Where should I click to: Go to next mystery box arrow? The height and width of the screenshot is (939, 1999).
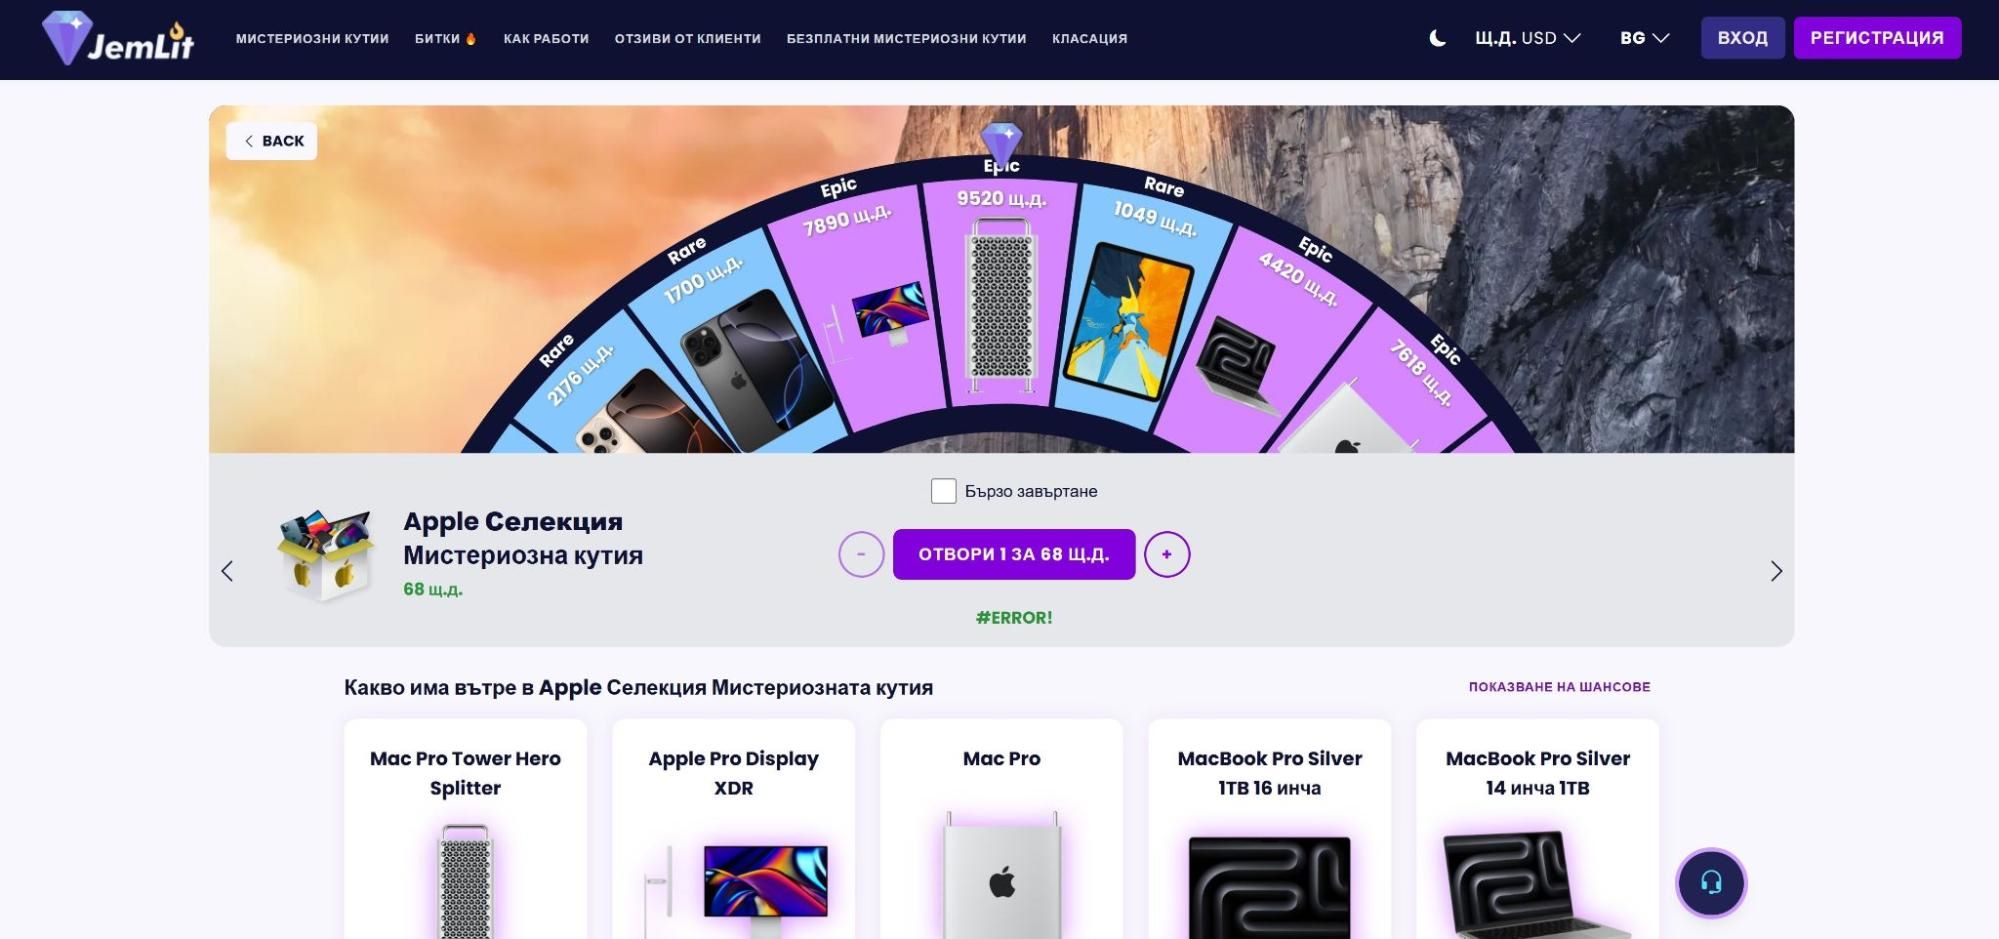pyautogui.click(x=1776, y=571)
